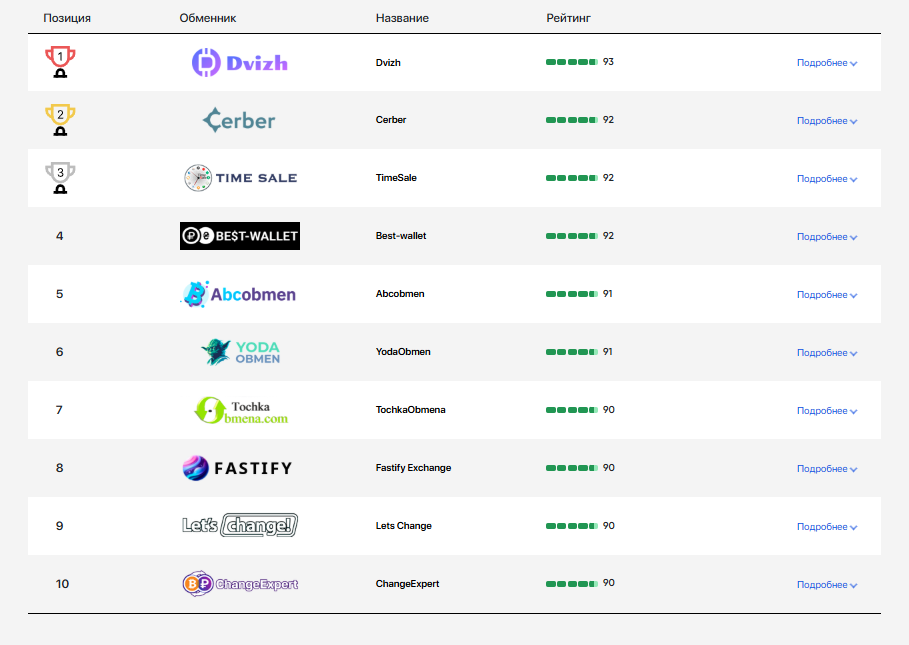Expand Подробнее for YodaObmen
909x645 pixels.
(x=827, y=352)
